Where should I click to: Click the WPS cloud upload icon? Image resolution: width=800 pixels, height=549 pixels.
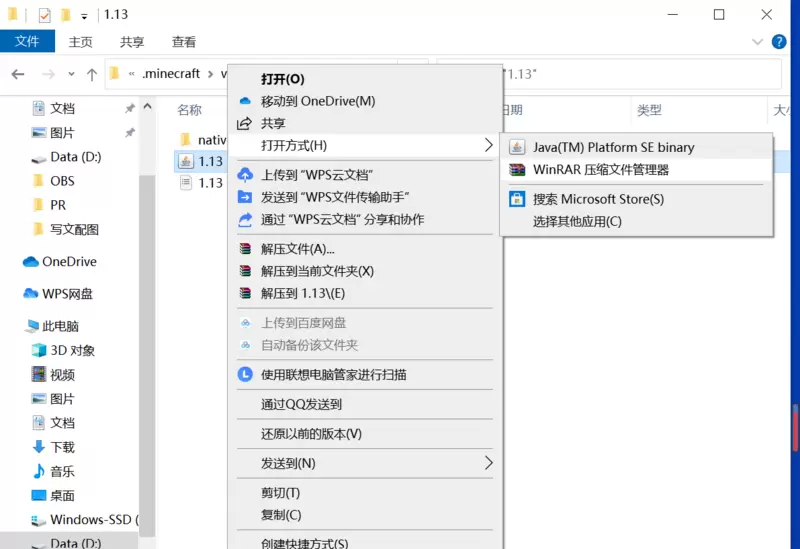(x=245, y=175)
